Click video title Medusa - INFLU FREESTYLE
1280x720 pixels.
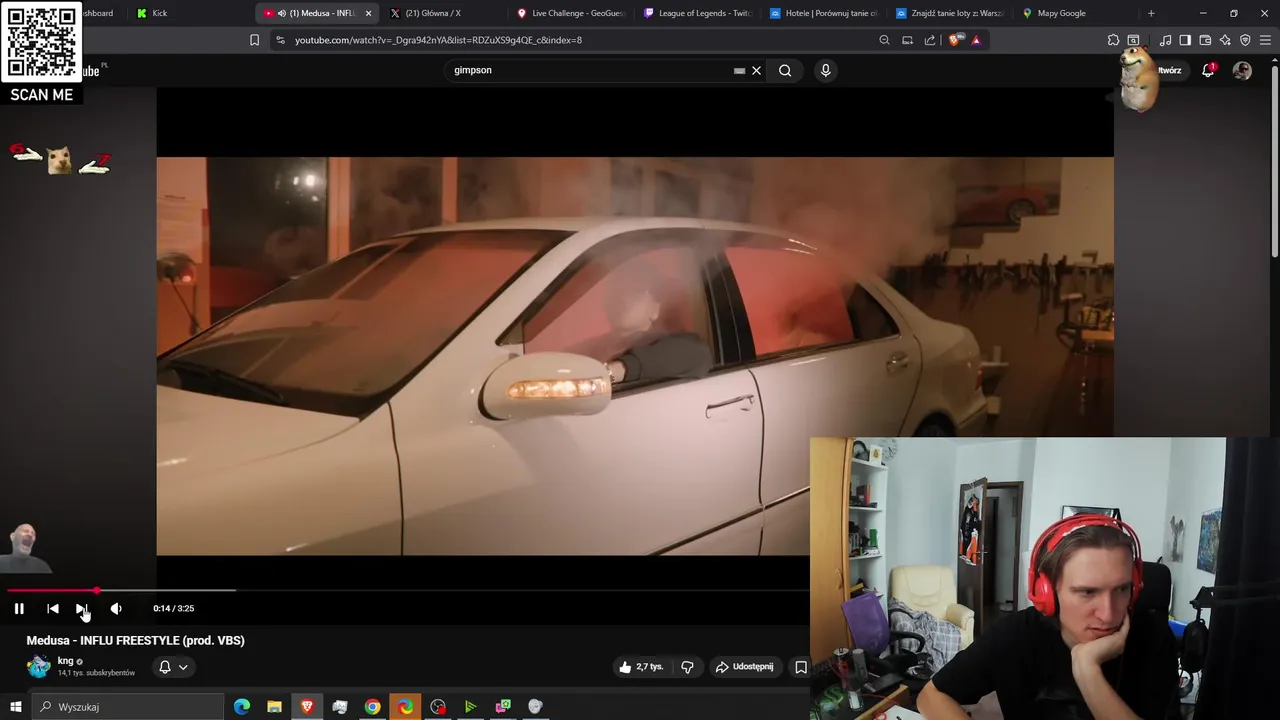tap(136, 640)
